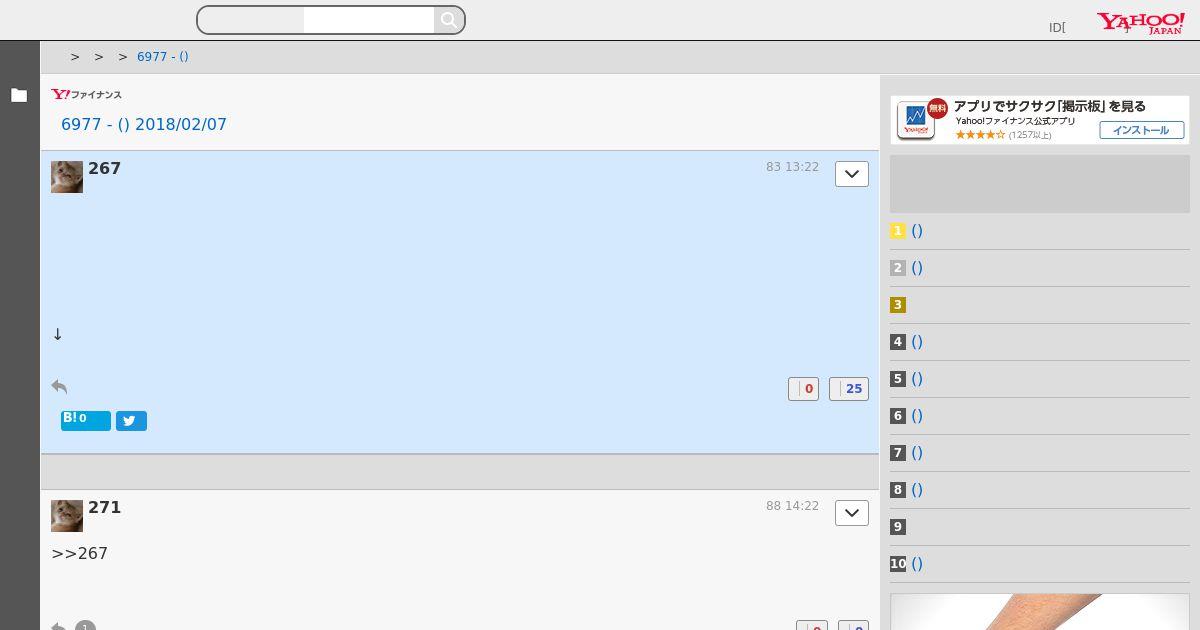This screenshot has height=630, width=1200.
Task: Expand the dropdown menu on post 267
Action: [x=852, y=174]
